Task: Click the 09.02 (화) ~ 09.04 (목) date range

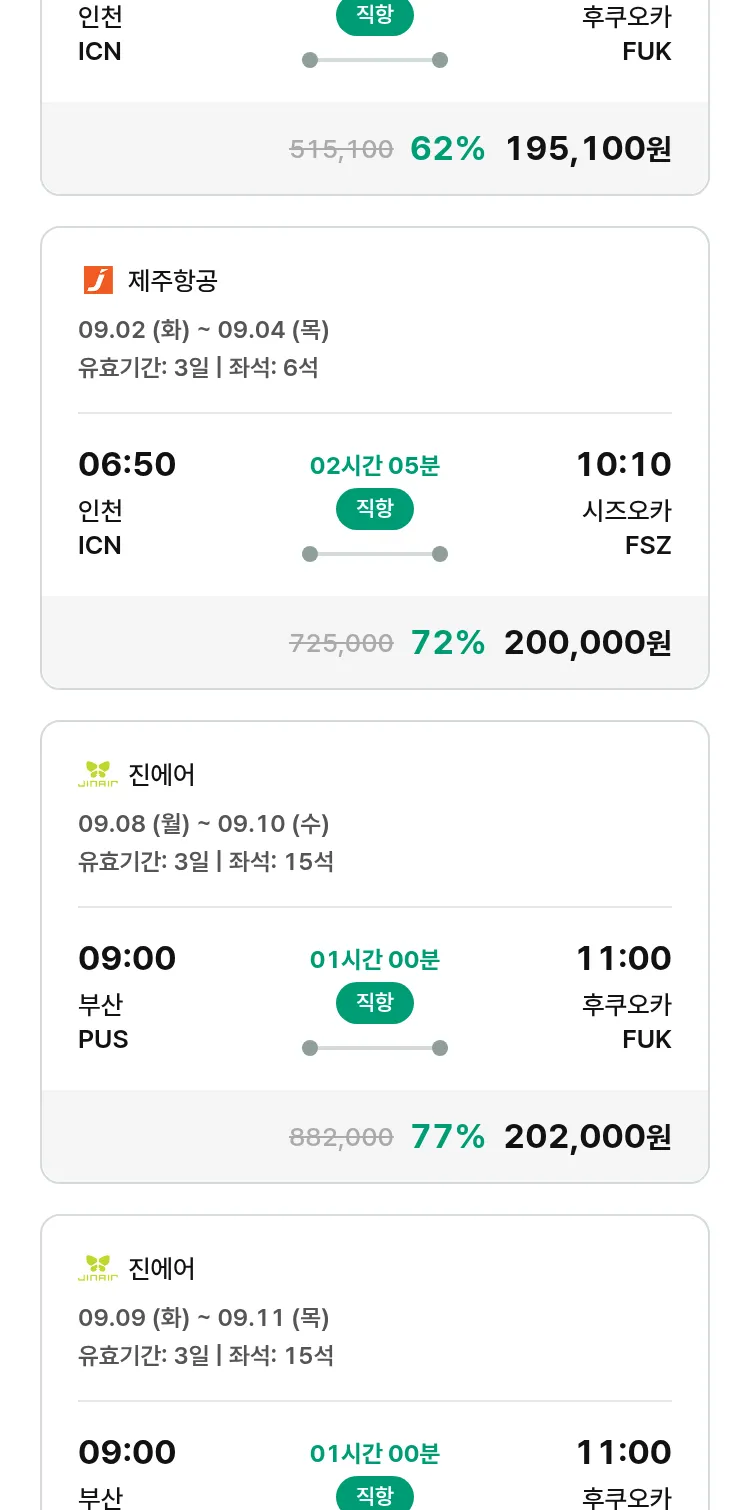Action: pos(204,330)
